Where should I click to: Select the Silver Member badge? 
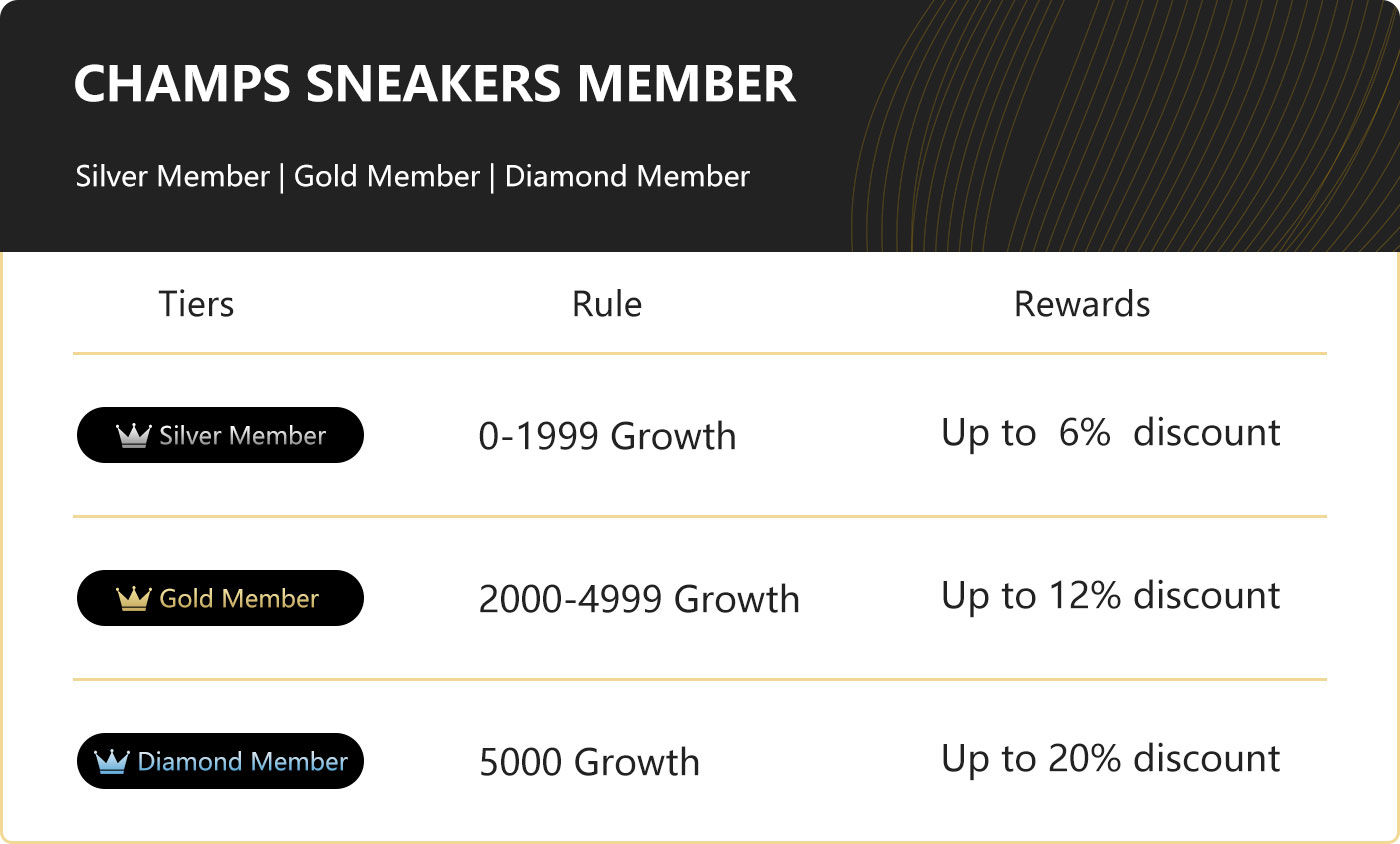(220, 435)
